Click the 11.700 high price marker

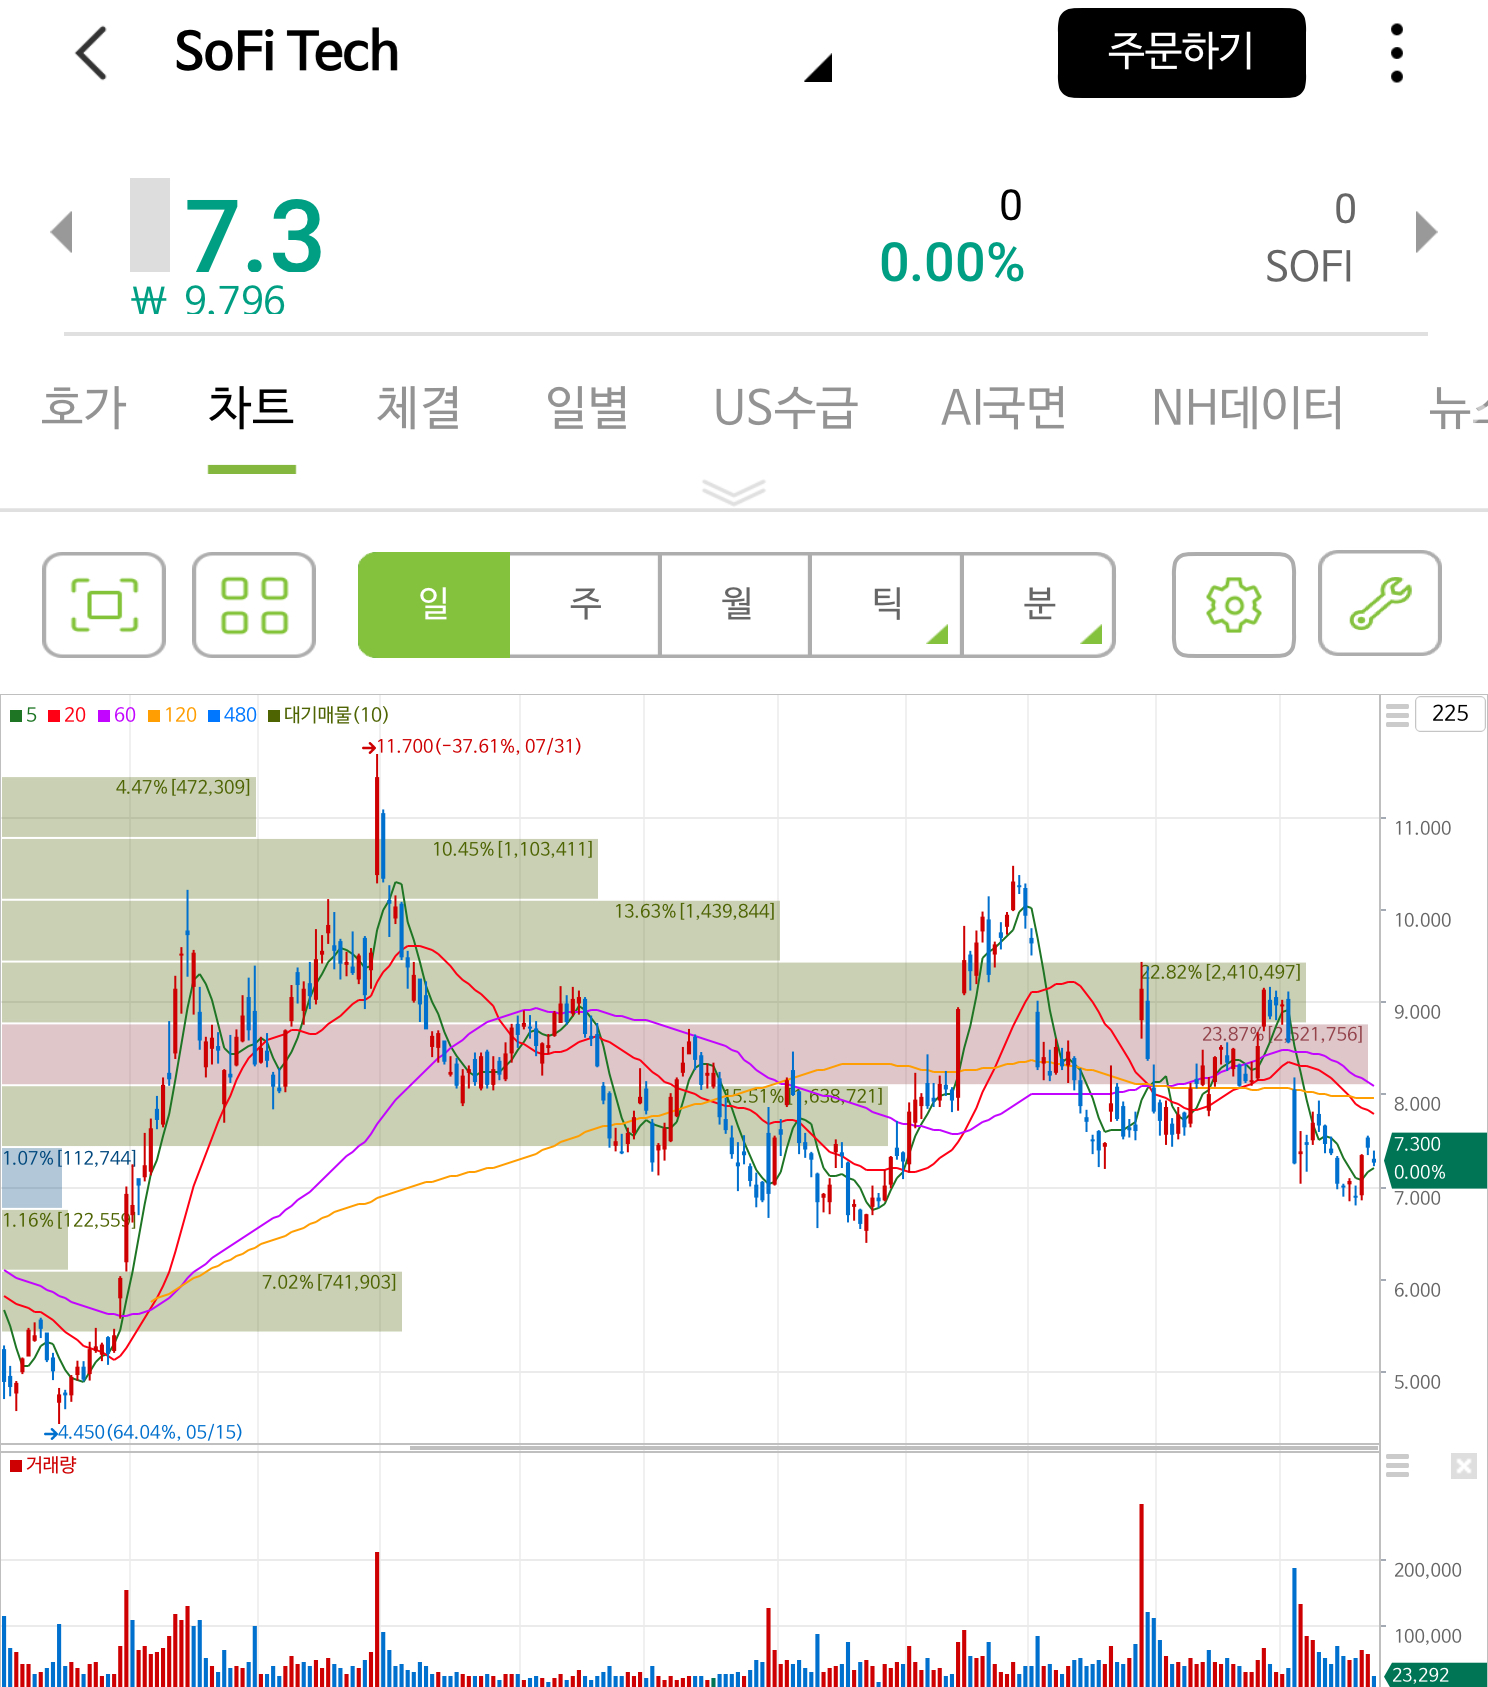pos(472,746)
